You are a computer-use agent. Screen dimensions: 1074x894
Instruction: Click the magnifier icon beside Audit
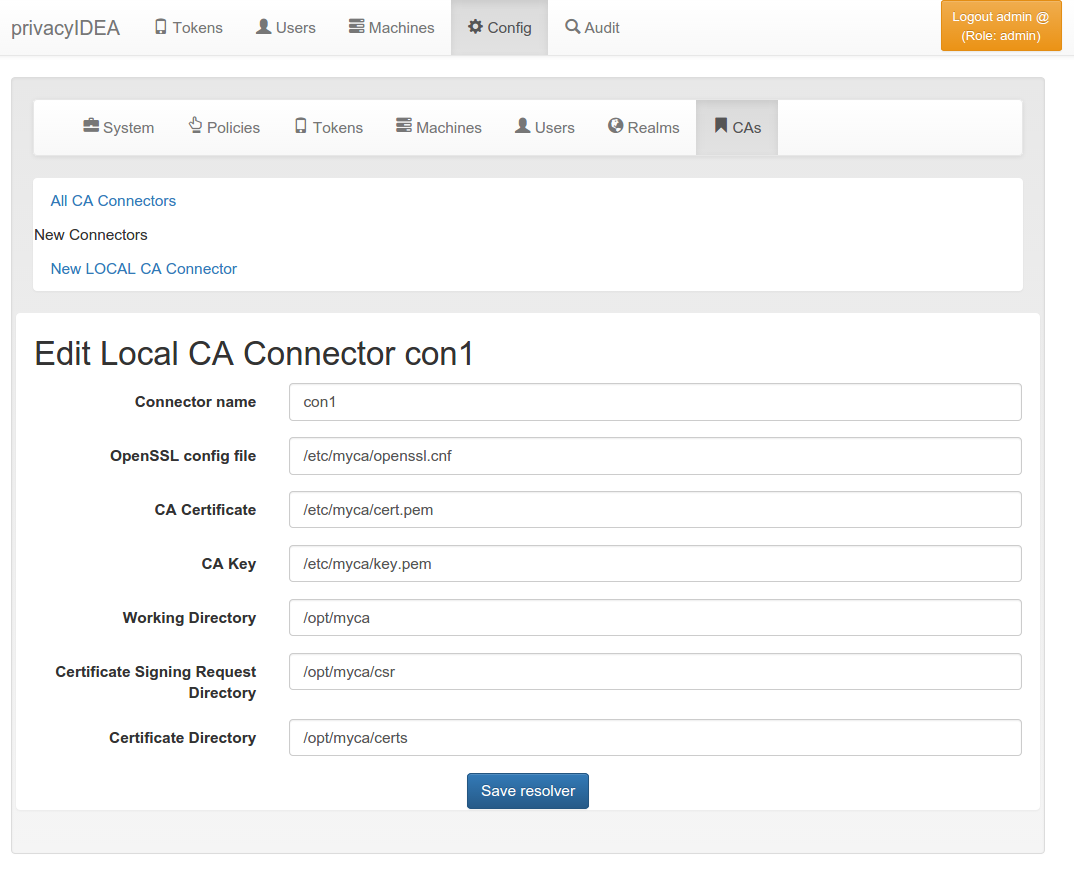coord(573,27)
